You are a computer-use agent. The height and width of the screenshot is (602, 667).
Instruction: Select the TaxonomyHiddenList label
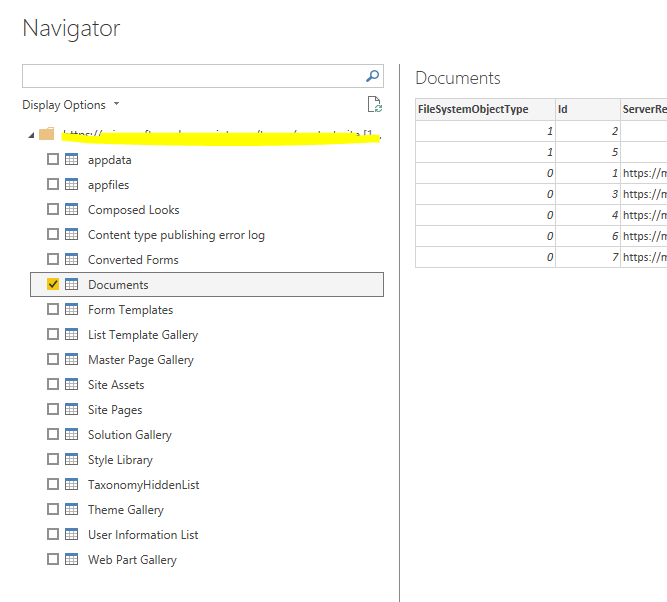(143, 485)
